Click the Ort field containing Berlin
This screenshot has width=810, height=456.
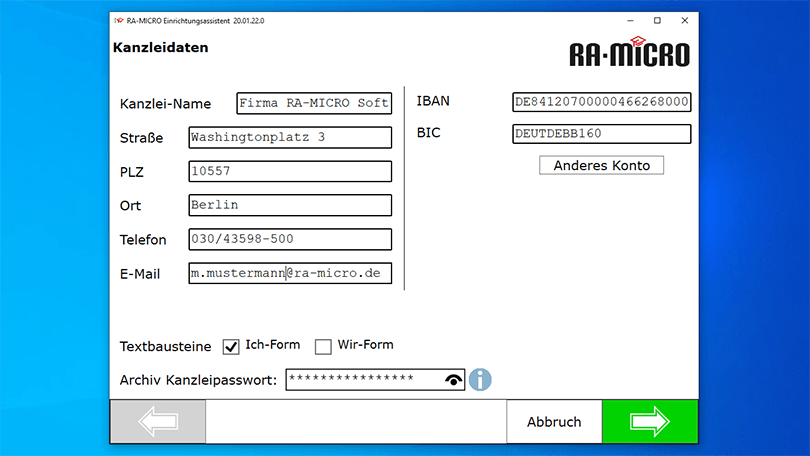click(290, 205)
